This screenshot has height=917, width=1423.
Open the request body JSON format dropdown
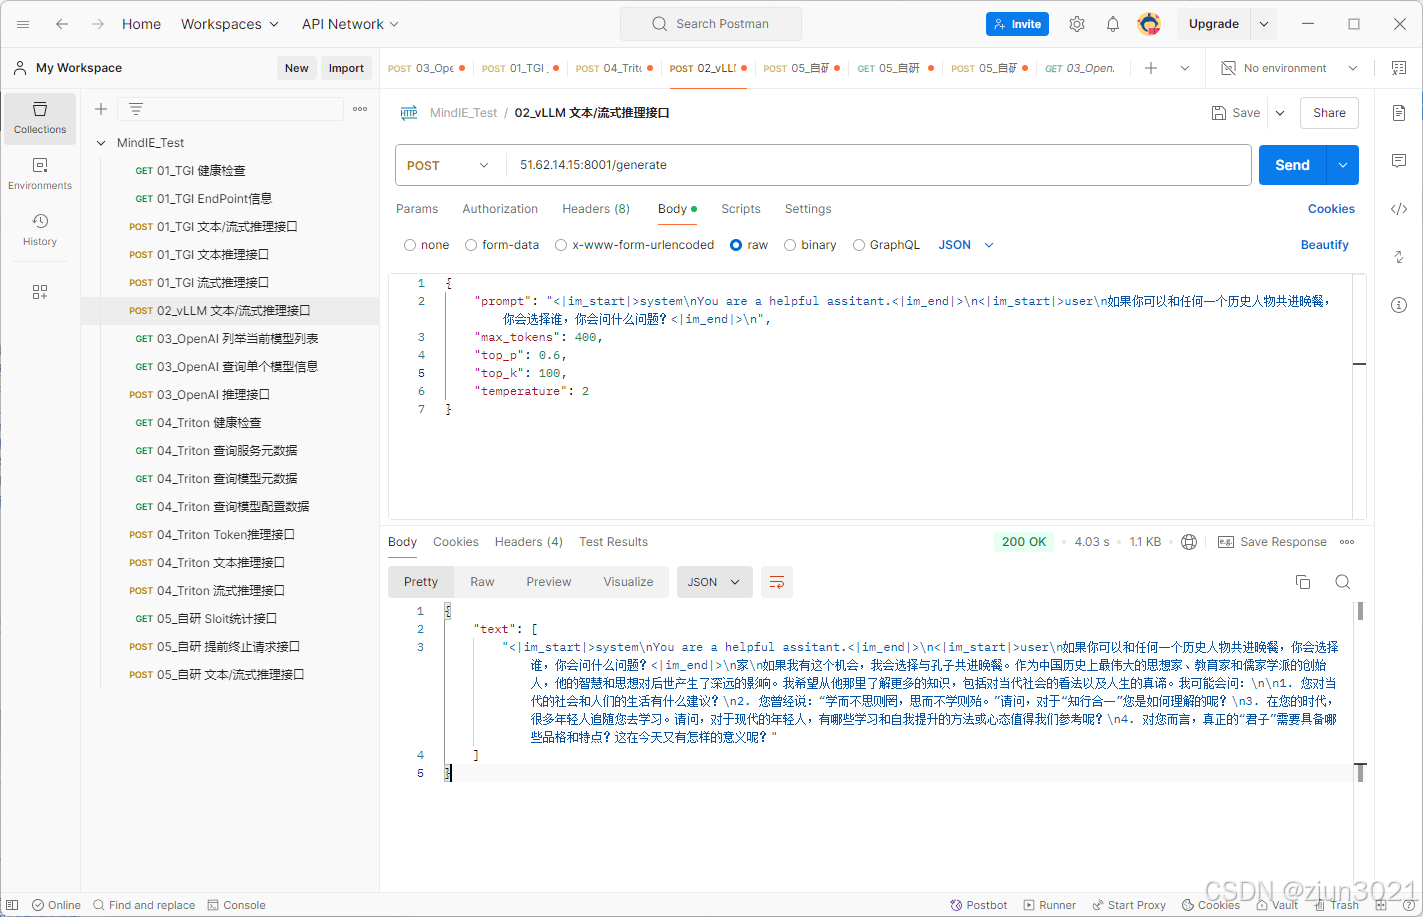point(966,245)
